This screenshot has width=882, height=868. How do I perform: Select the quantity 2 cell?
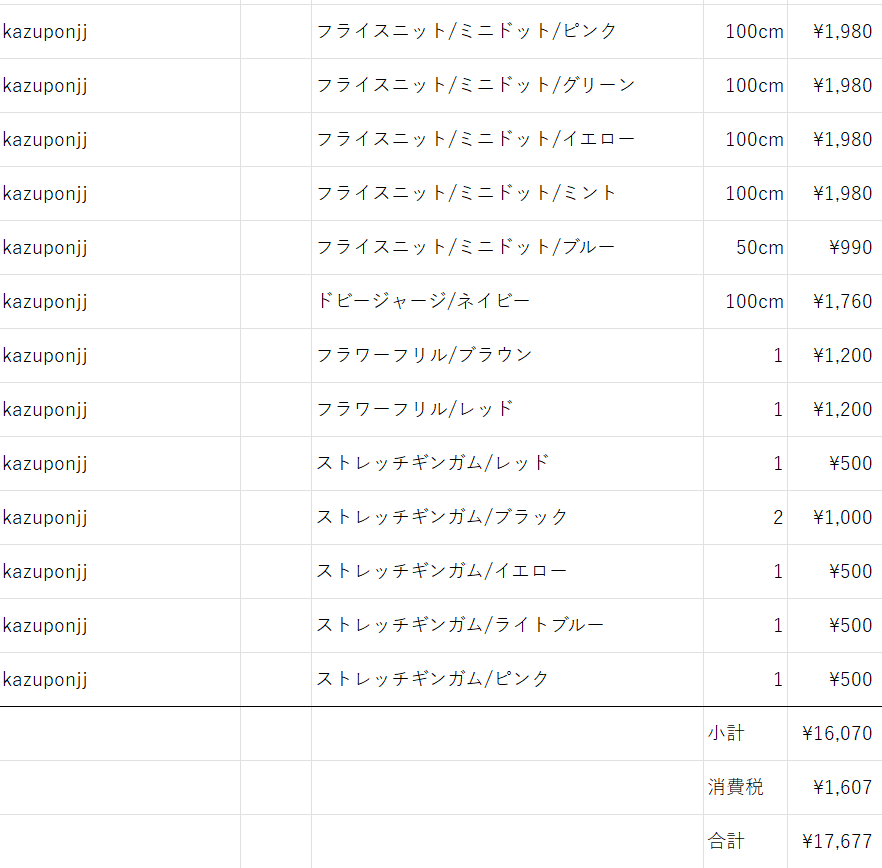click(745, 518)
